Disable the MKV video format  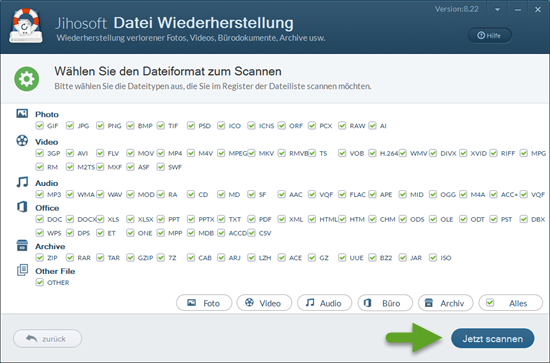[x=251, y=153]
